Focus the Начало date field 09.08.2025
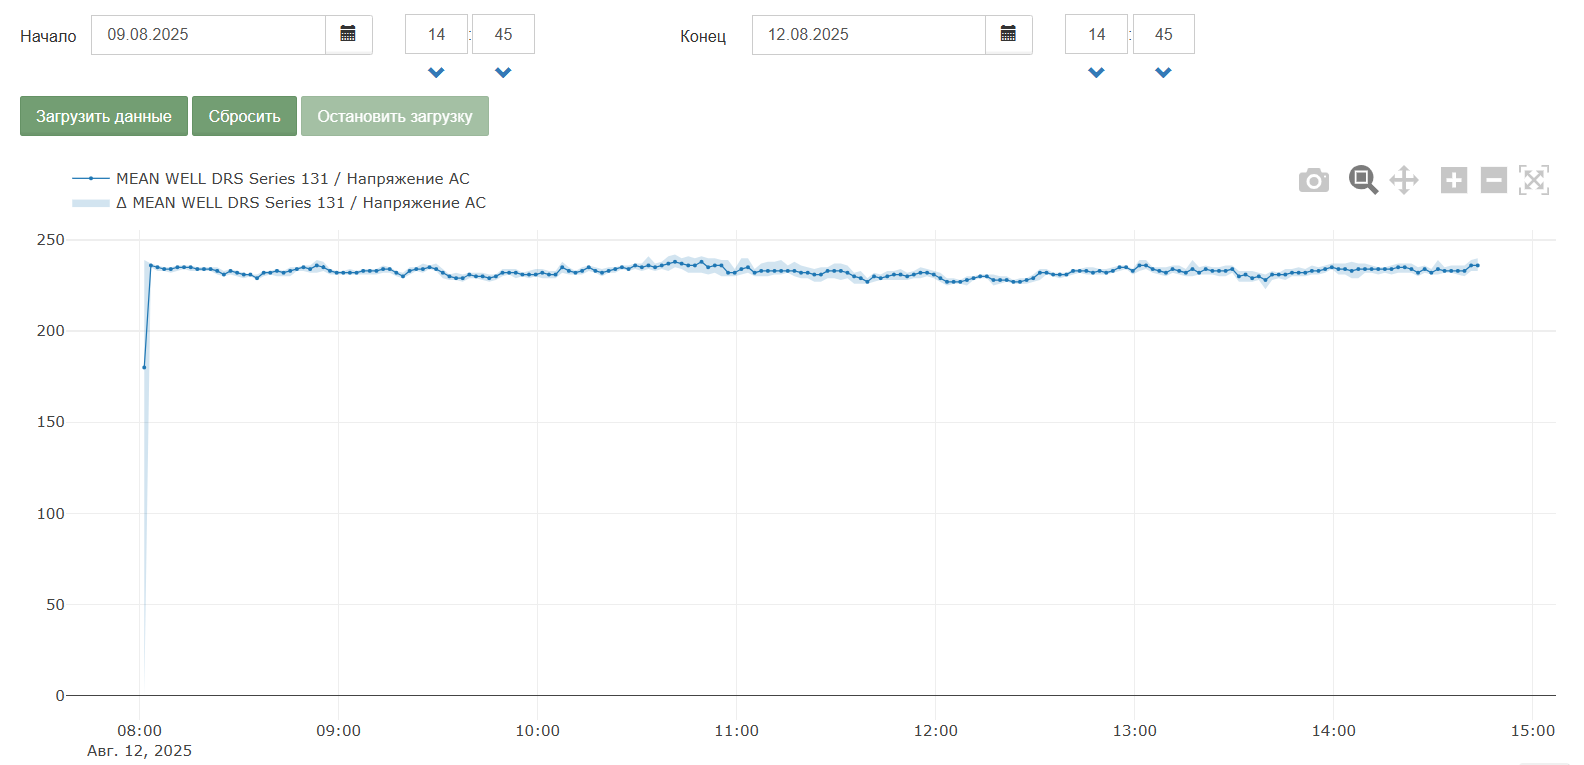This screenshot has width=1584, height=765. [208, 35]
